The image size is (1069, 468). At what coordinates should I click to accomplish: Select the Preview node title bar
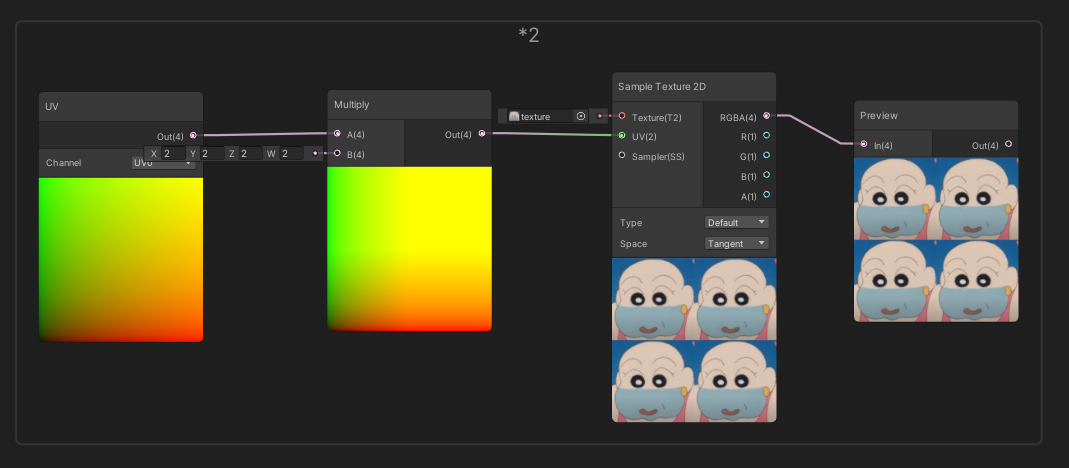coord(936,115)
